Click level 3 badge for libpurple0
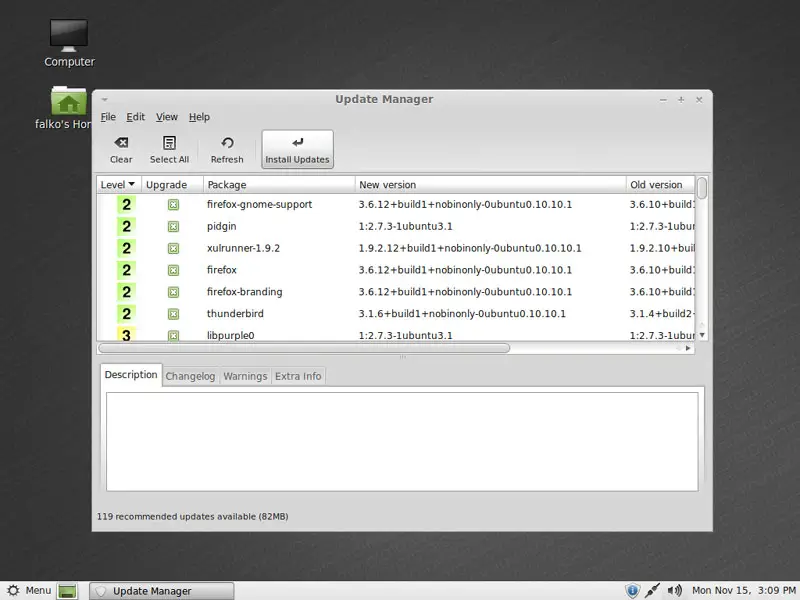Screen dimensions: 800x600 click(126, 335)
